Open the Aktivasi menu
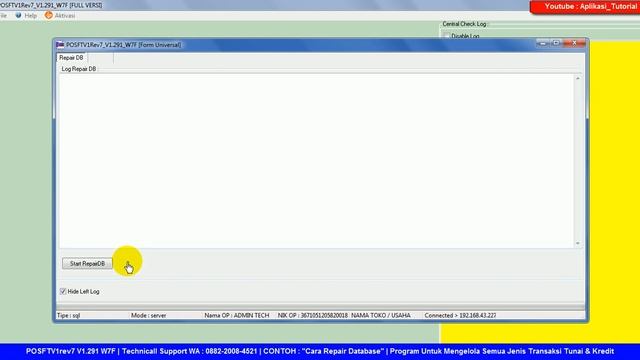 (x=64, y=16)
